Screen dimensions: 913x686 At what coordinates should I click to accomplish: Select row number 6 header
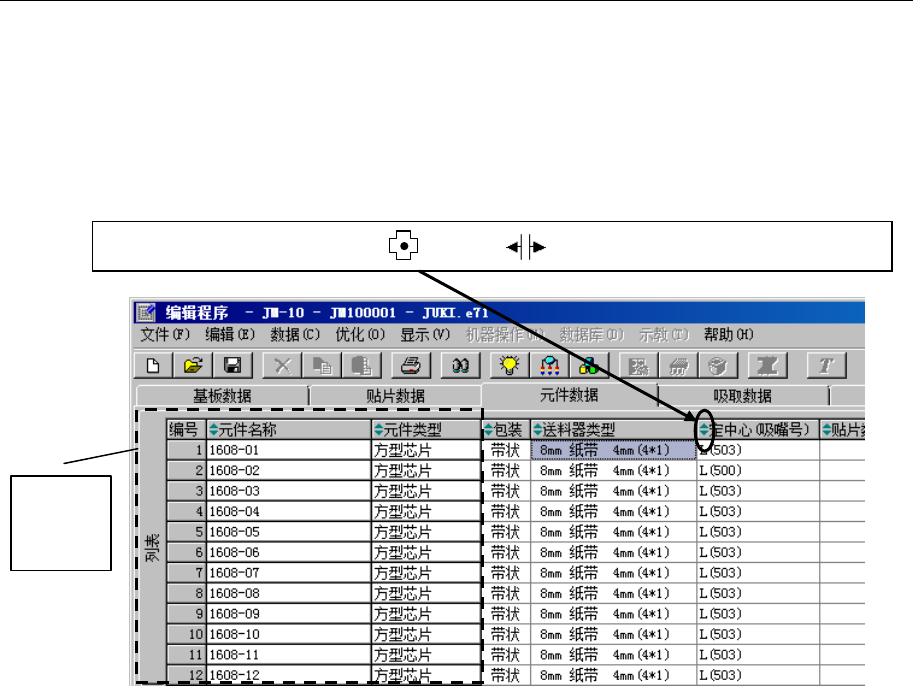point(186,552)
